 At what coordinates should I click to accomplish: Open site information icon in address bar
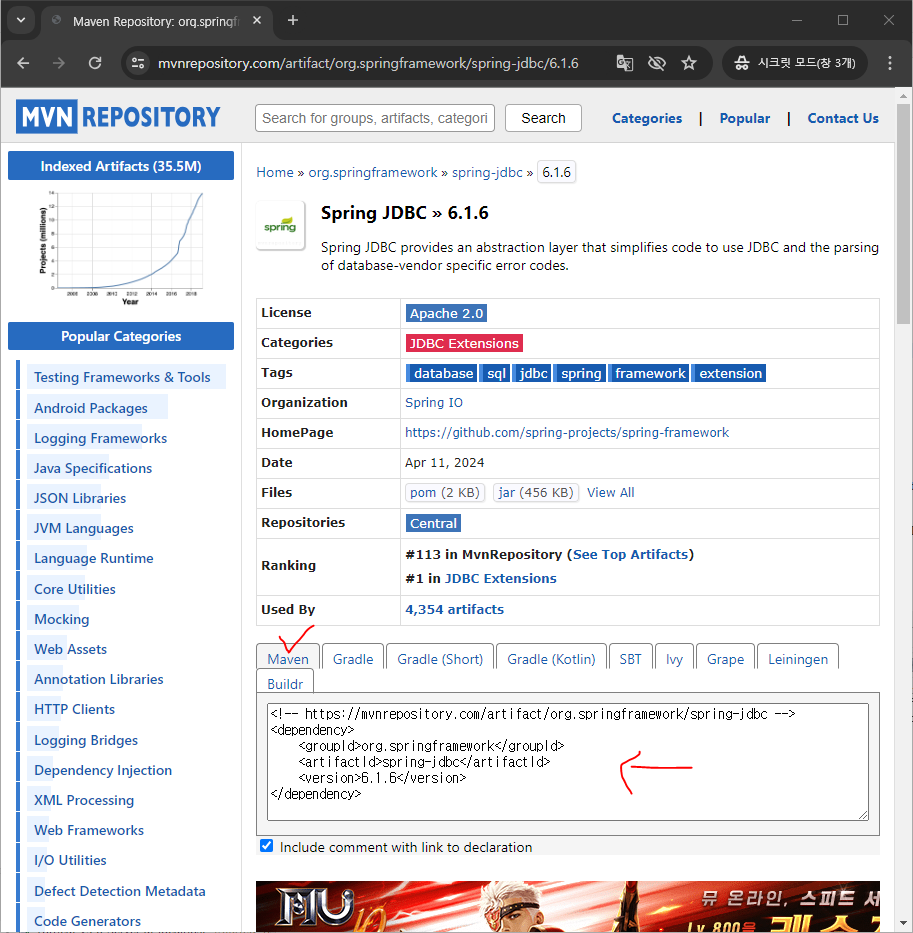pos(138,63)
